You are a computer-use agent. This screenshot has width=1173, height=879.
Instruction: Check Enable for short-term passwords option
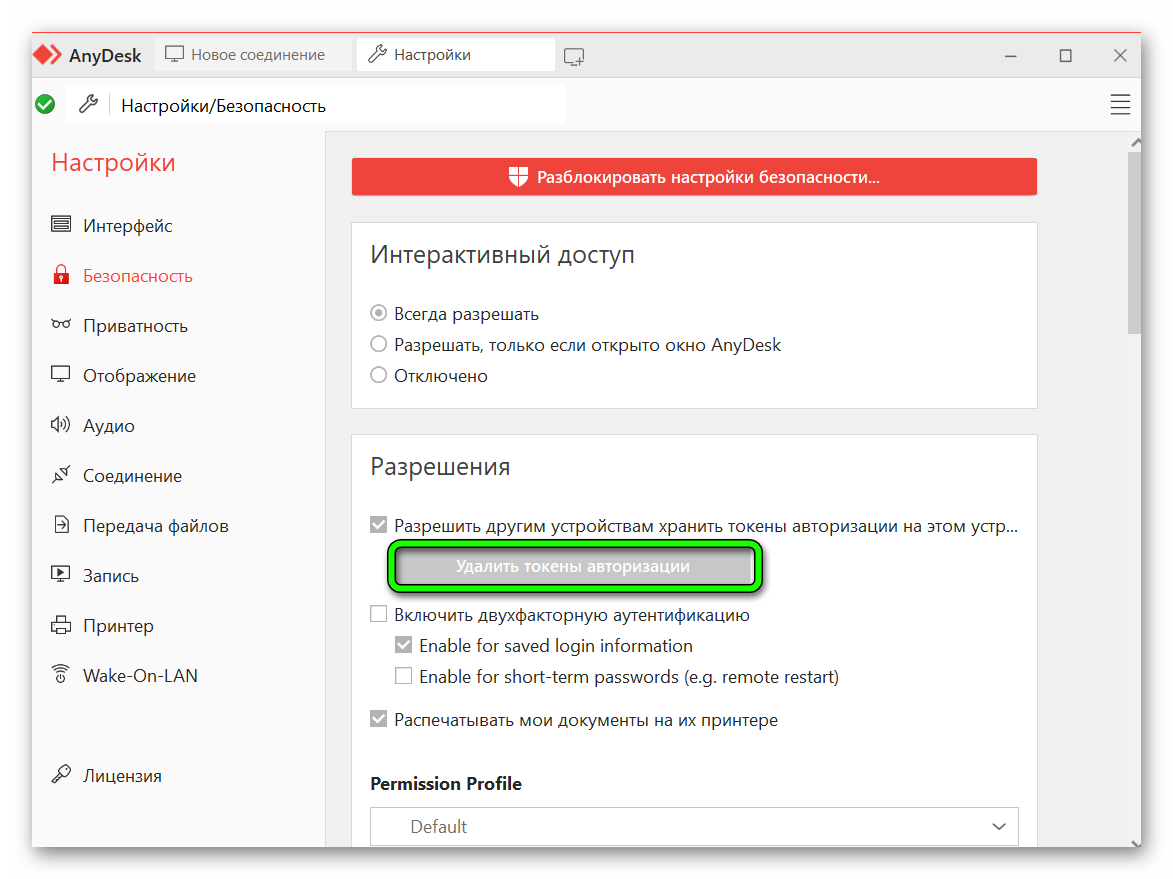[403, 676]
